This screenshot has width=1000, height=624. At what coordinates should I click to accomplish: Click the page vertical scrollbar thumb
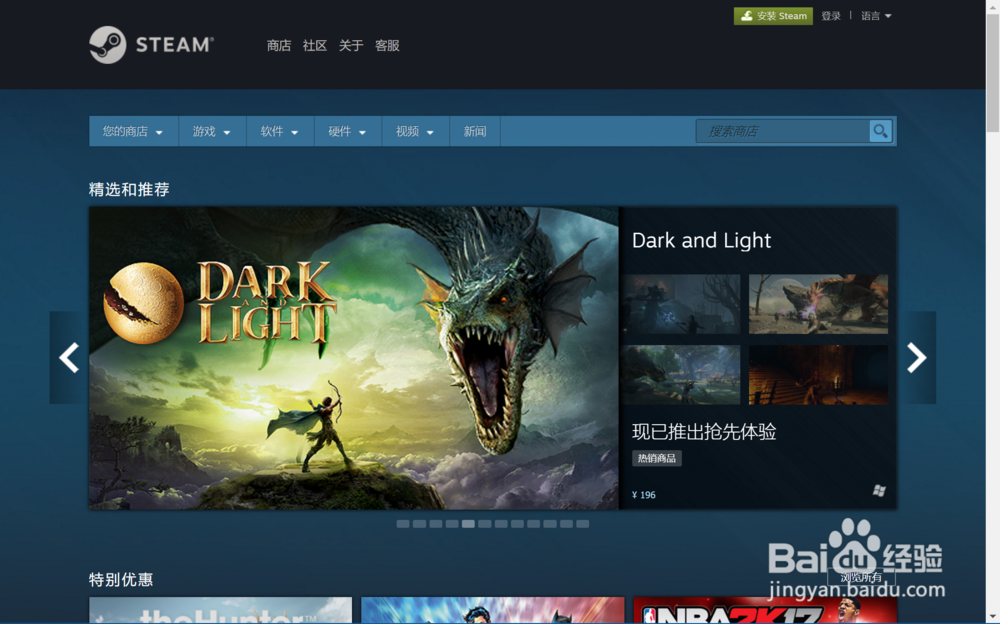click(x=993, y=72)
